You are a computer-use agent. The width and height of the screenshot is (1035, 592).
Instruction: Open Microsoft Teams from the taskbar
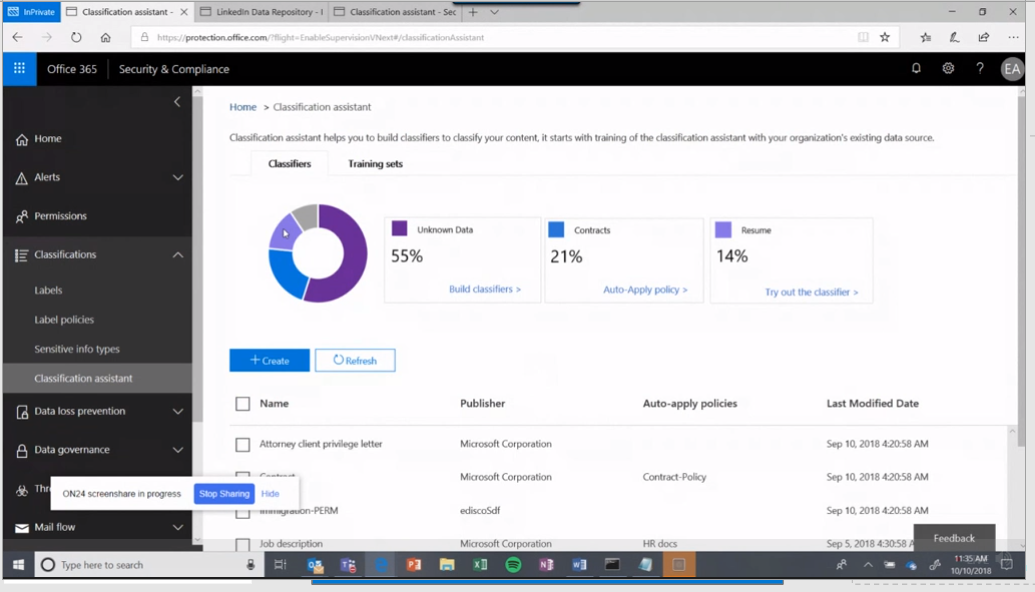[348, 565]
